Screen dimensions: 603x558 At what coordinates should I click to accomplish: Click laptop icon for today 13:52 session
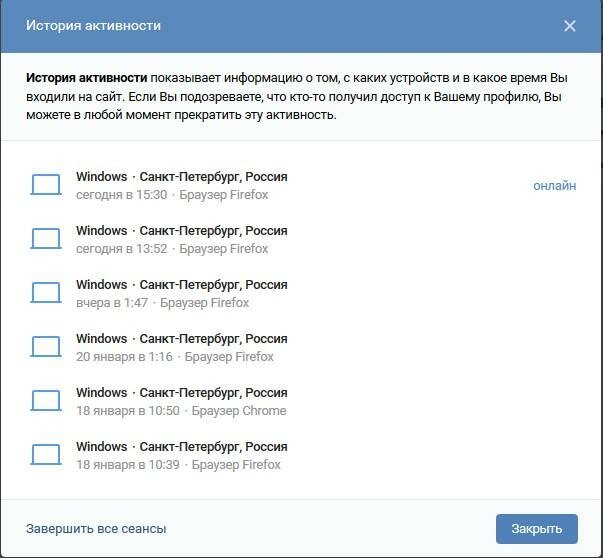pos(46,239)
